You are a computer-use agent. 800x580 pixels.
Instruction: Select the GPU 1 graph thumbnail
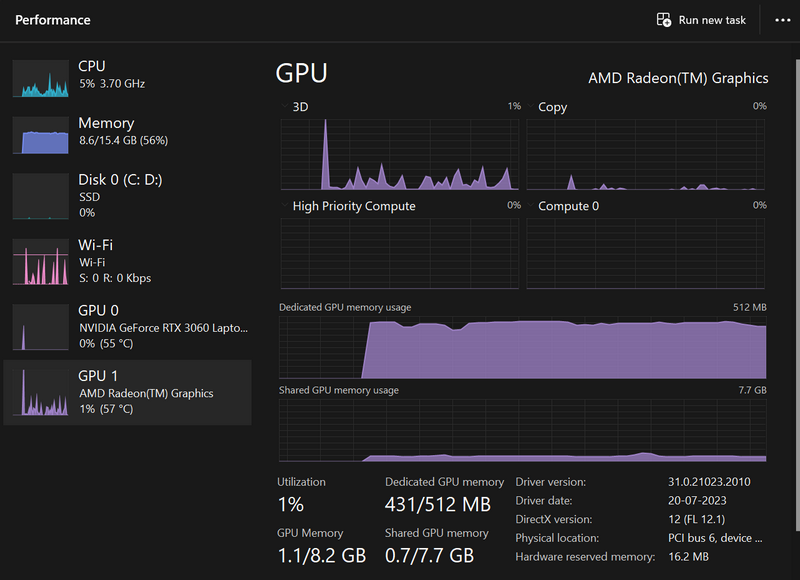pyautogui.click(x=40, y=392)
